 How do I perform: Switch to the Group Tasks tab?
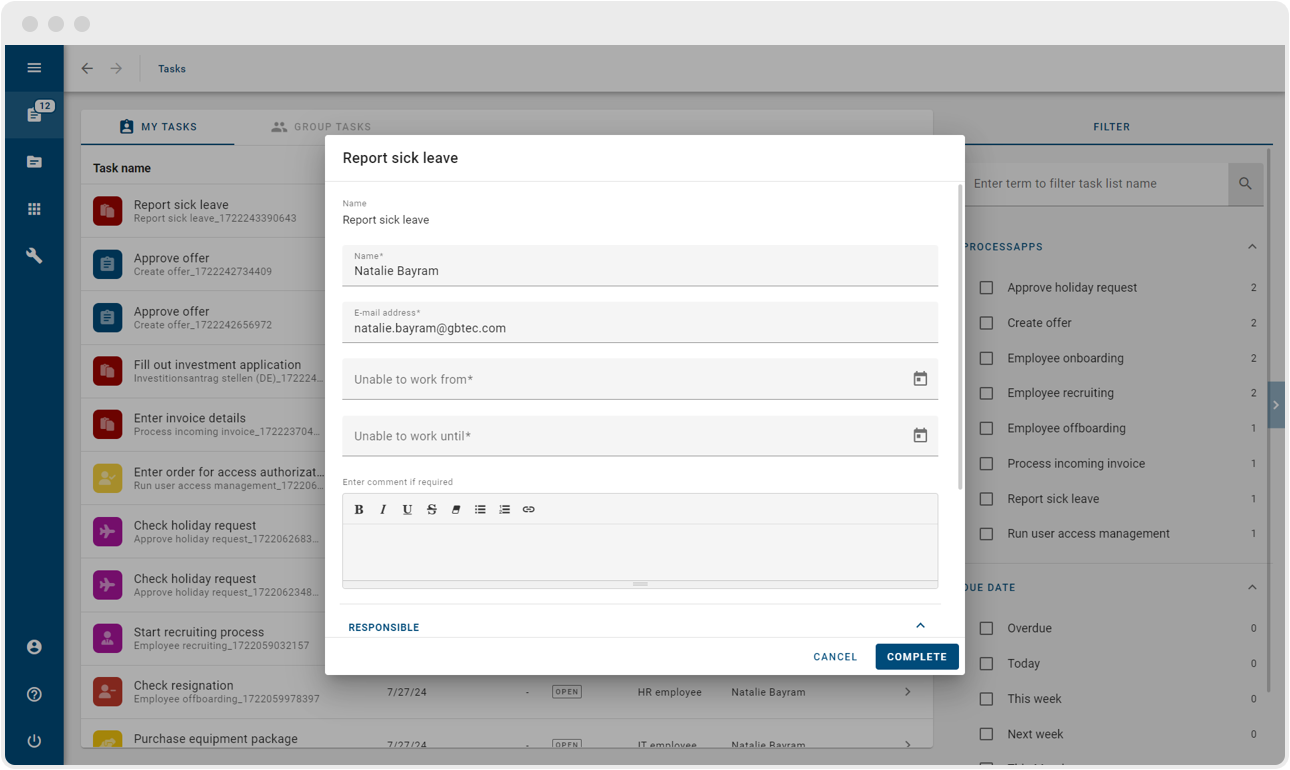coord(321,127)
